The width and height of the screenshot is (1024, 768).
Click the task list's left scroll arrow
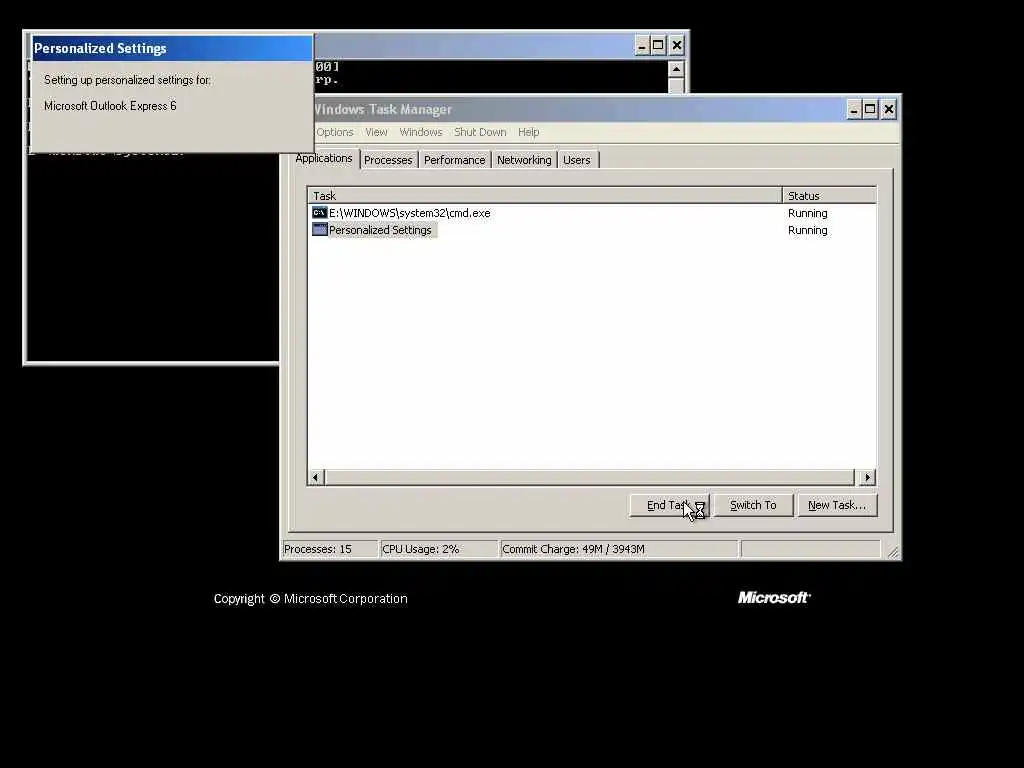[x=315, y=477]
